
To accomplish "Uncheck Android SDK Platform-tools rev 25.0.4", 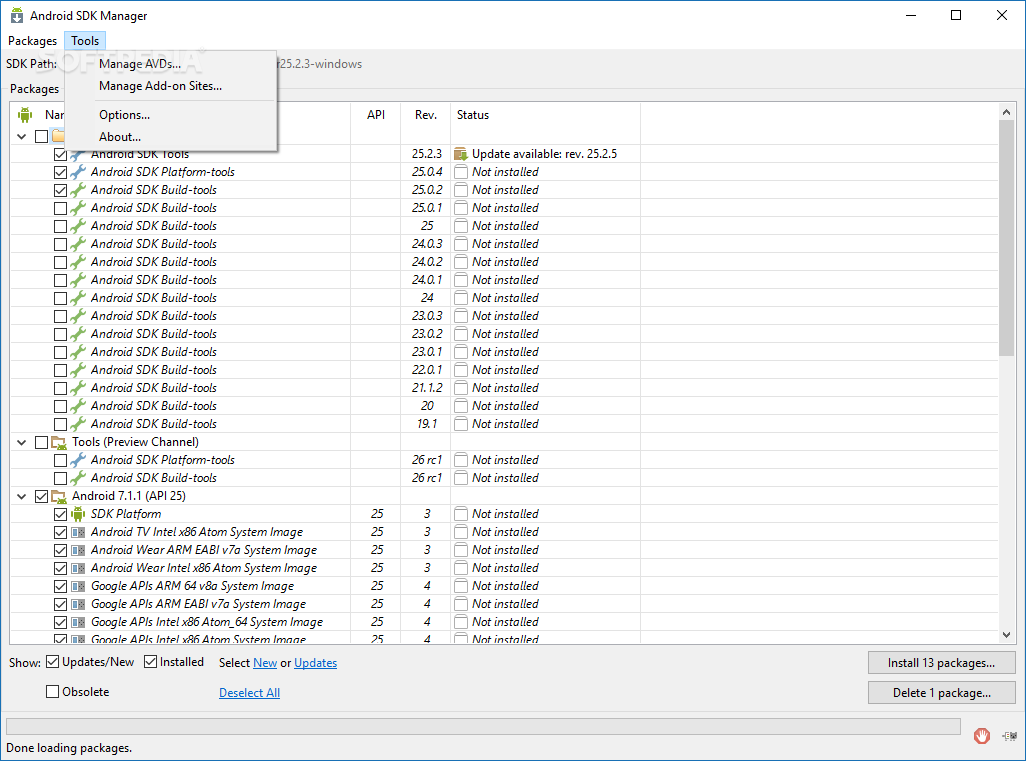I will pos(60,172).
